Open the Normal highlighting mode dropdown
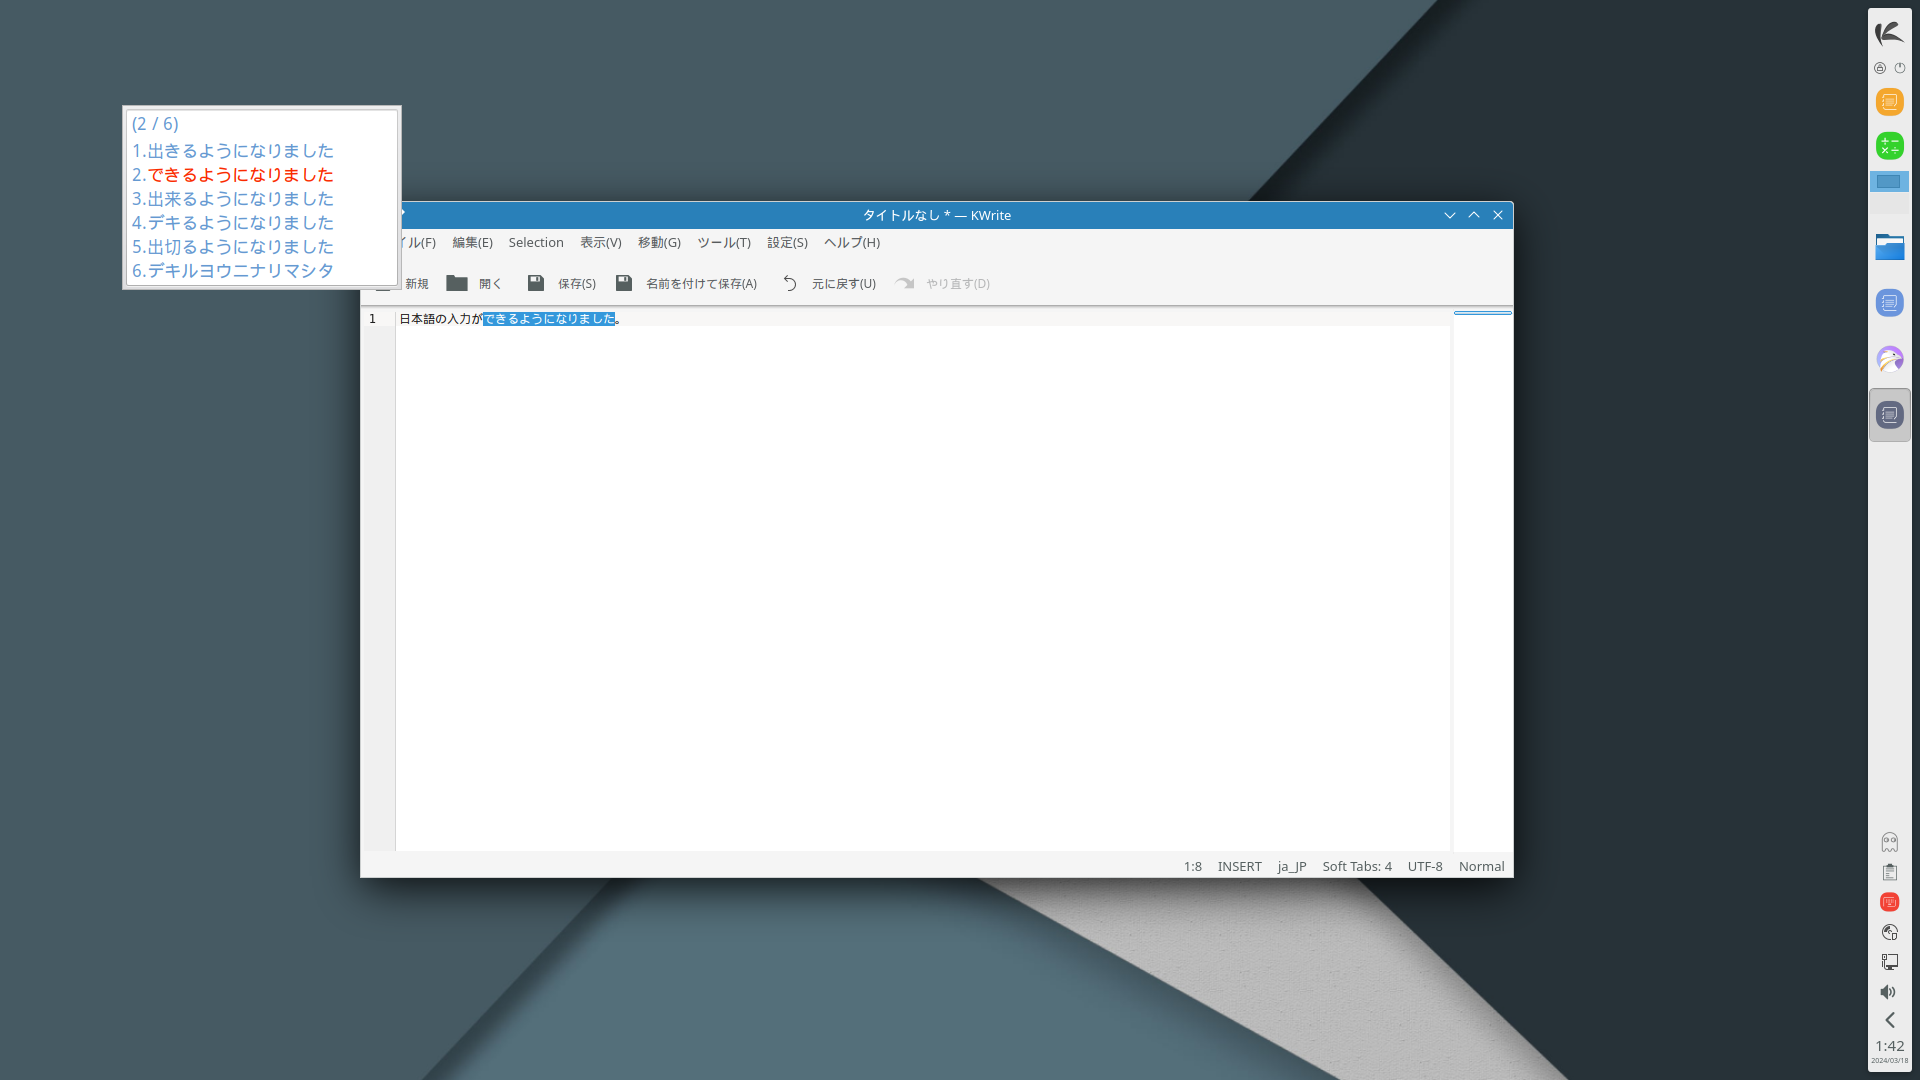This screenshot has height=1080, width=1920. (1481, 866)
